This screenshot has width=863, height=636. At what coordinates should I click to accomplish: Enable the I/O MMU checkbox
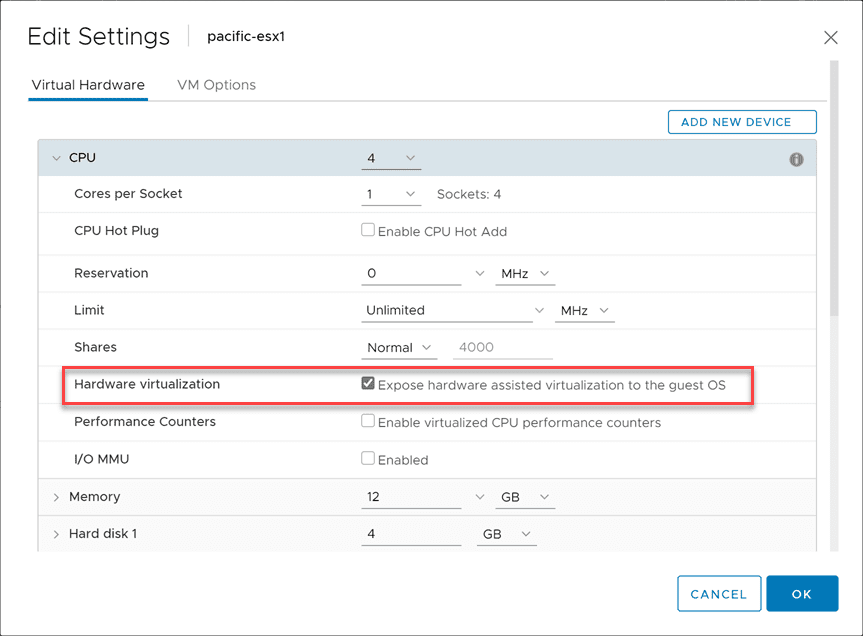(368, 459)
